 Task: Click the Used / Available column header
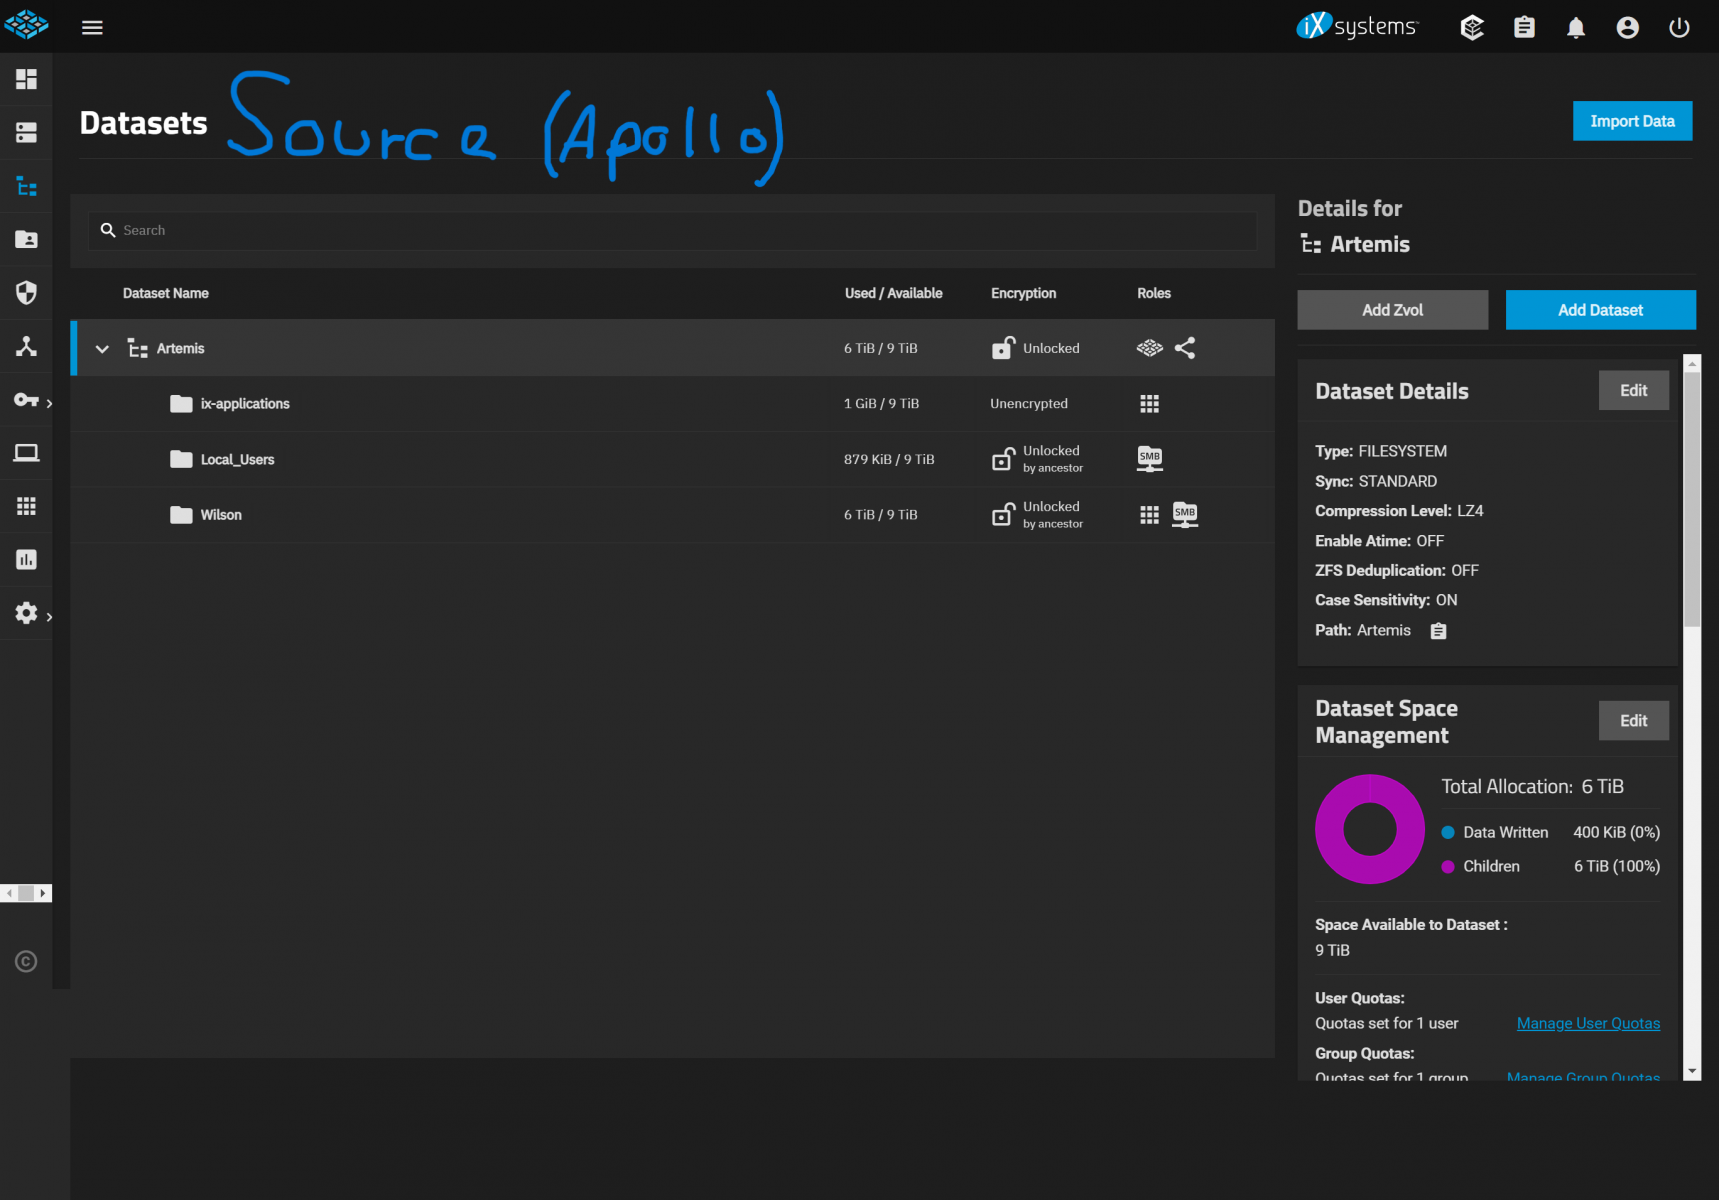coord(894,293)
